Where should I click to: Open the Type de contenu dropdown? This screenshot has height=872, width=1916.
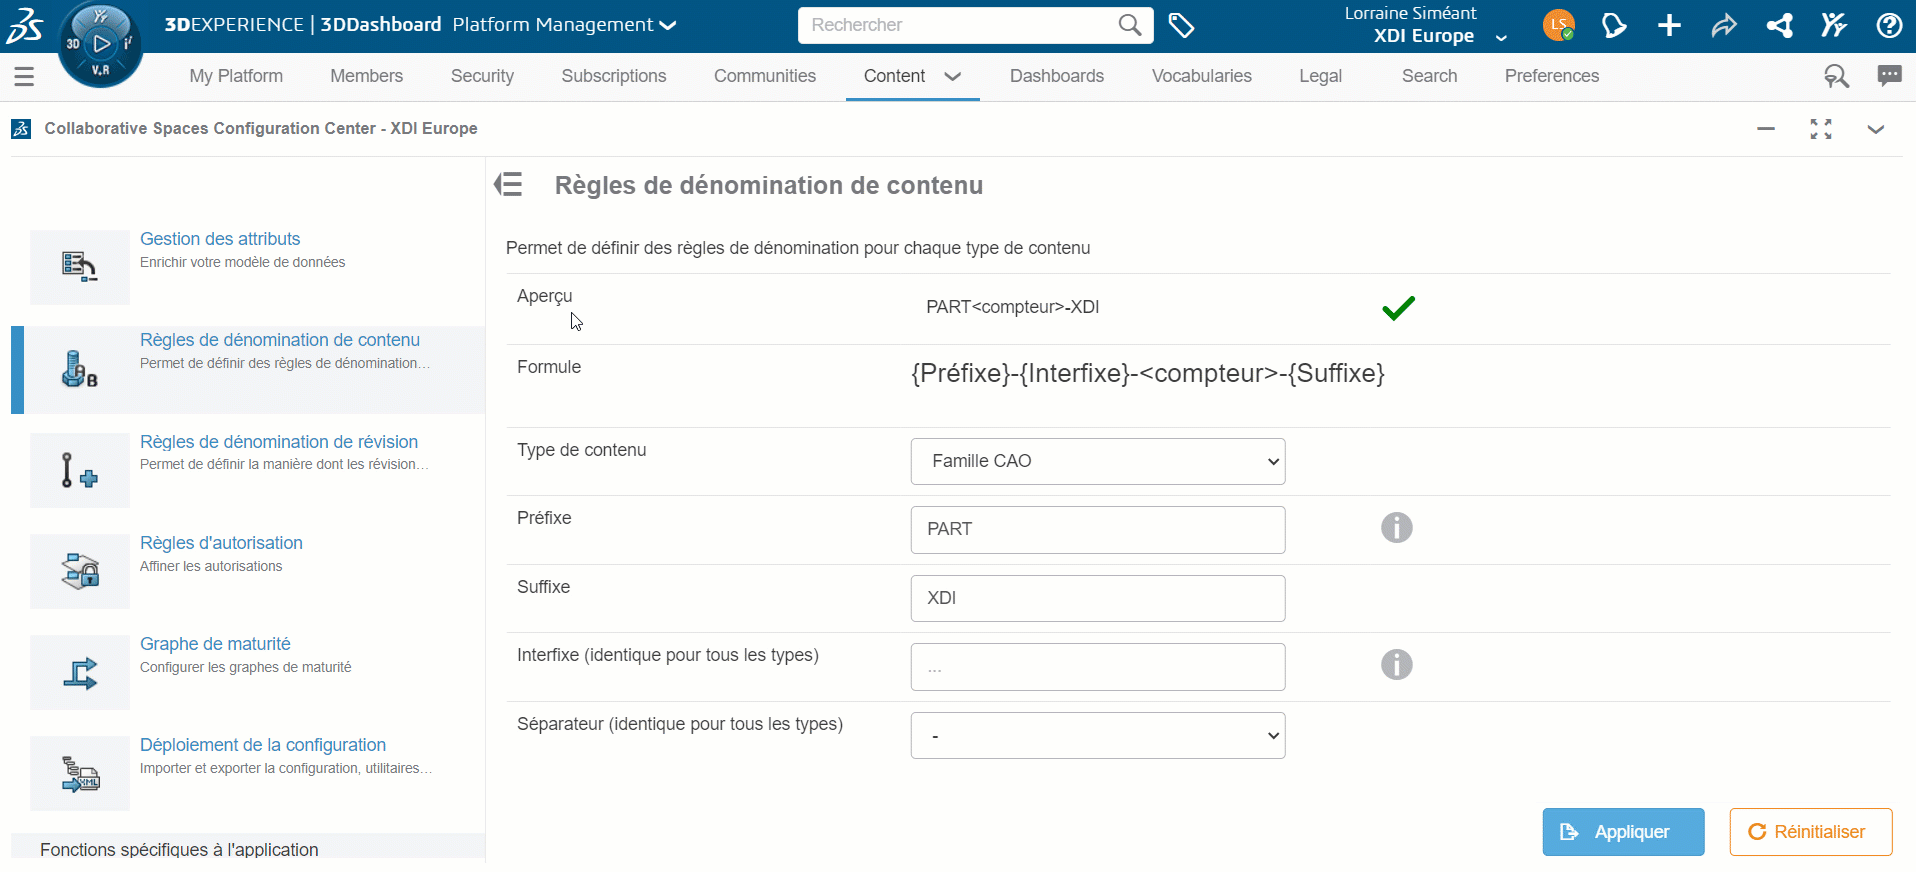[x=1097, y=461]
